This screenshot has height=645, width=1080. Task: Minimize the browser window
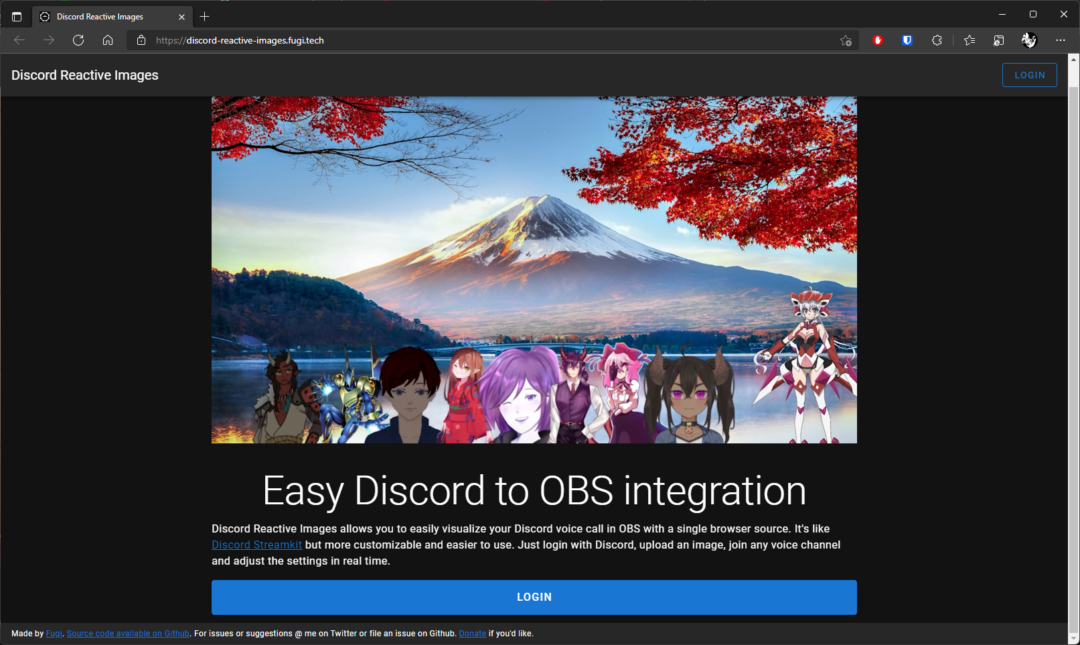coord(1002,14)
